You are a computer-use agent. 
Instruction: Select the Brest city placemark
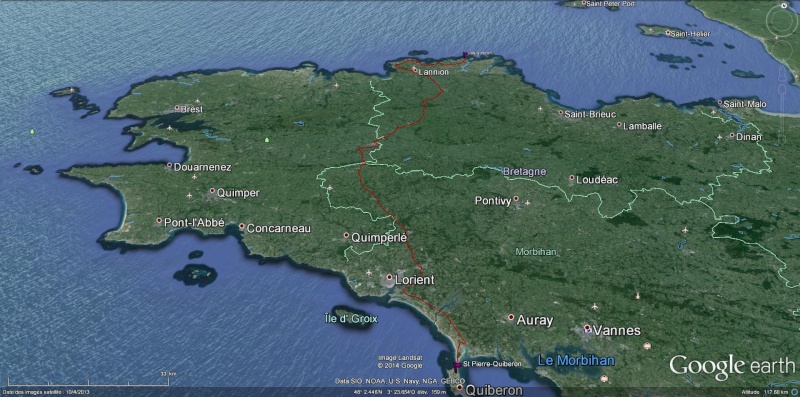[177, 108]
